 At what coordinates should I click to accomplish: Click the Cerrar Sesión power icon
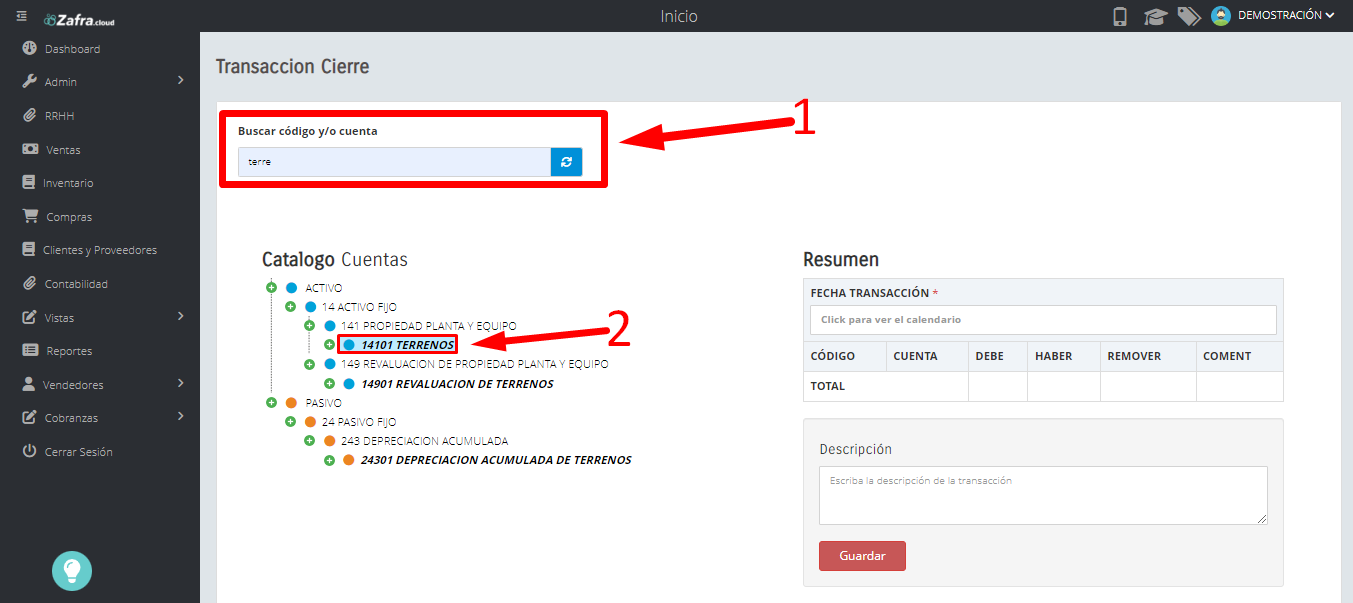point(30,451)
